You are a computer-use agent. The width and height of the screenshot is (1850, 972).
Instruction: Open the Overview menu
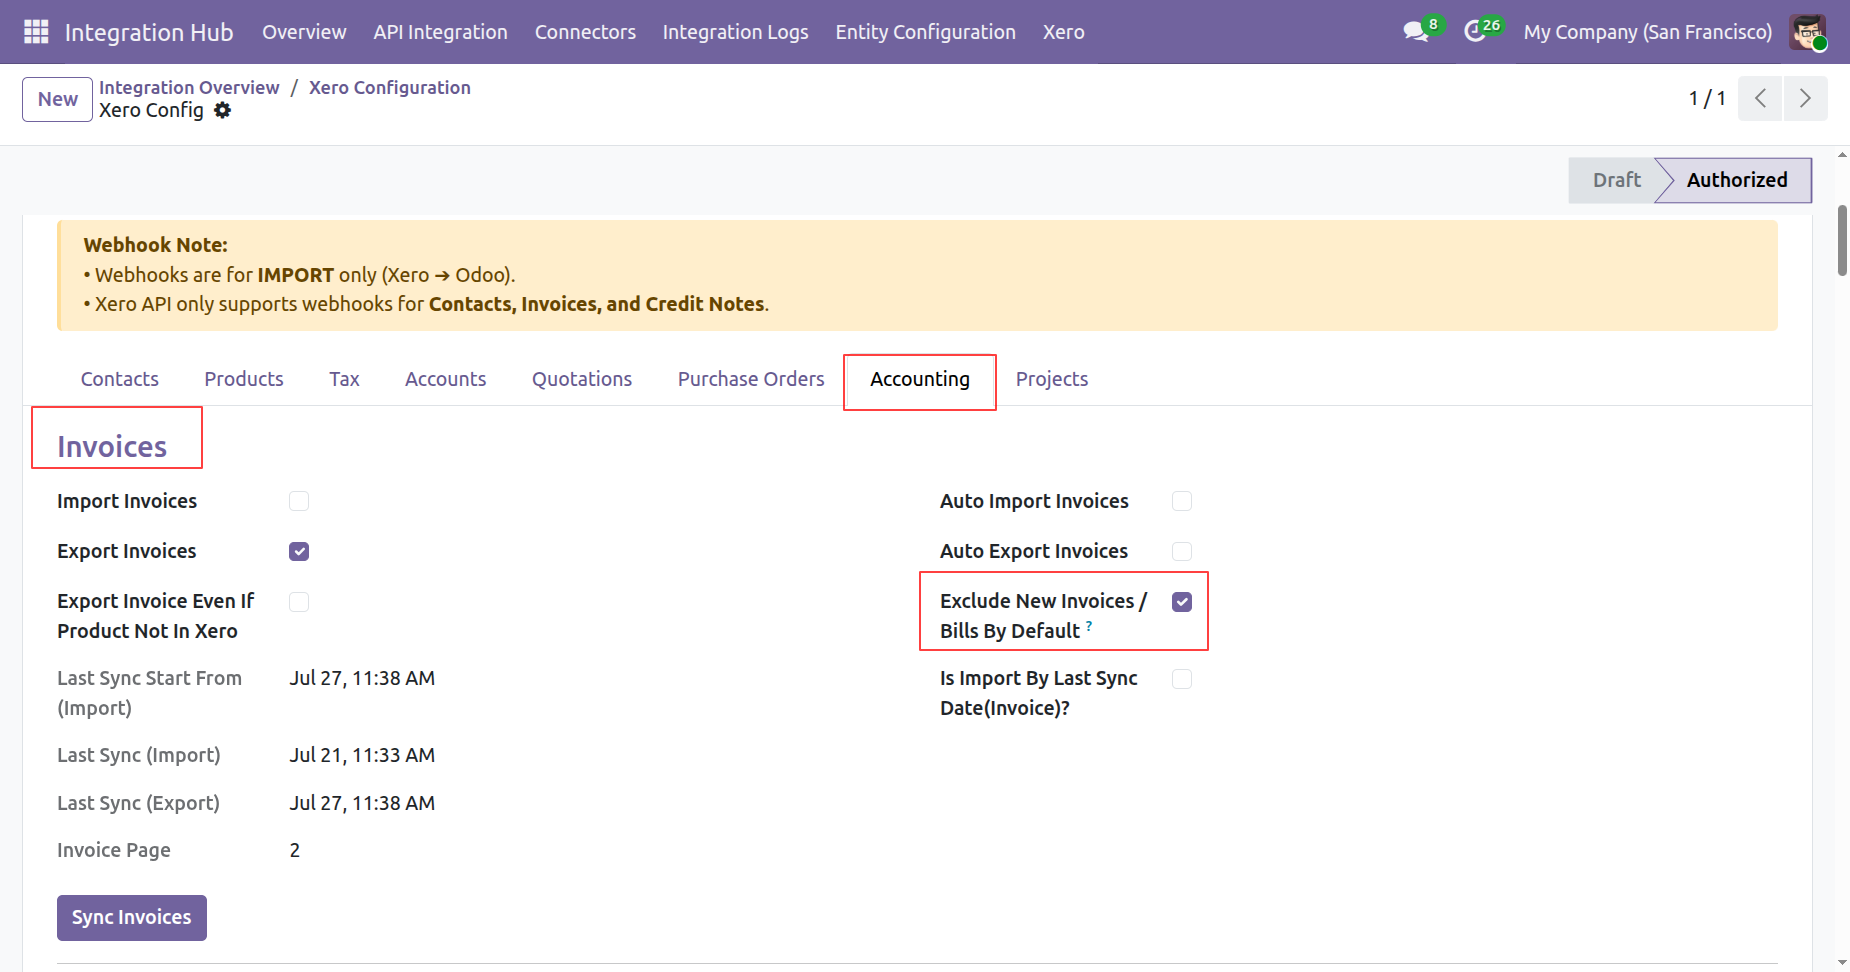coord(304,32)
